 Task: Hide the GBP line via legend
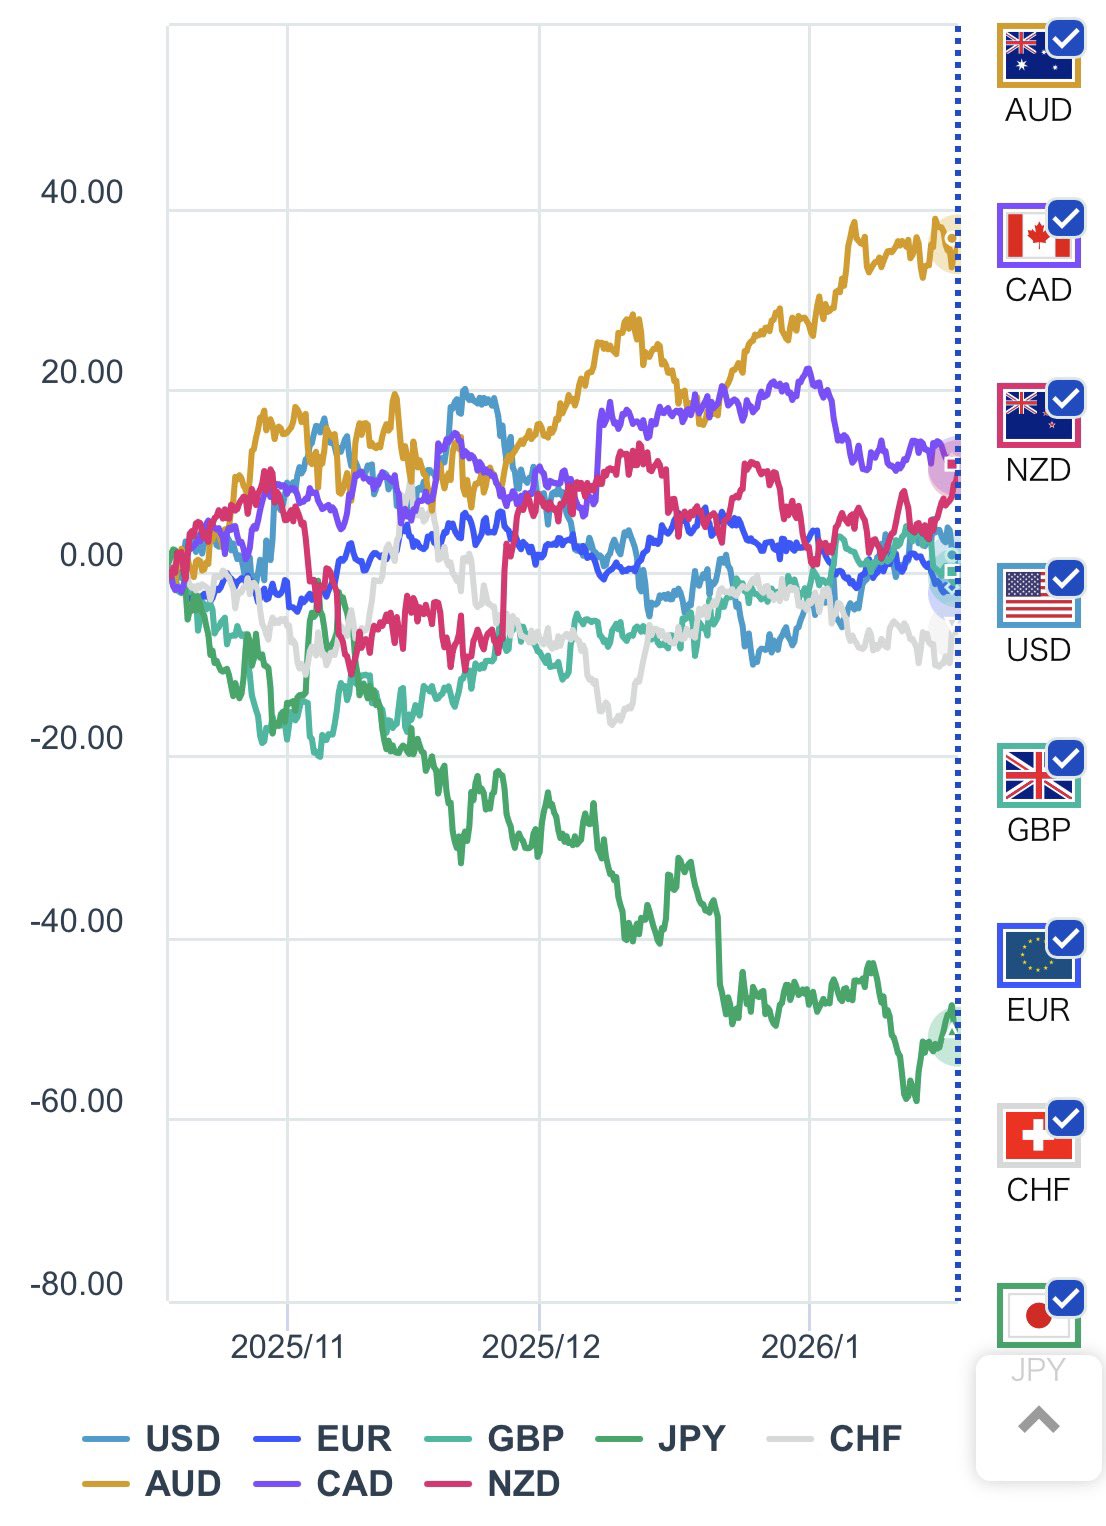point(494,1438)
